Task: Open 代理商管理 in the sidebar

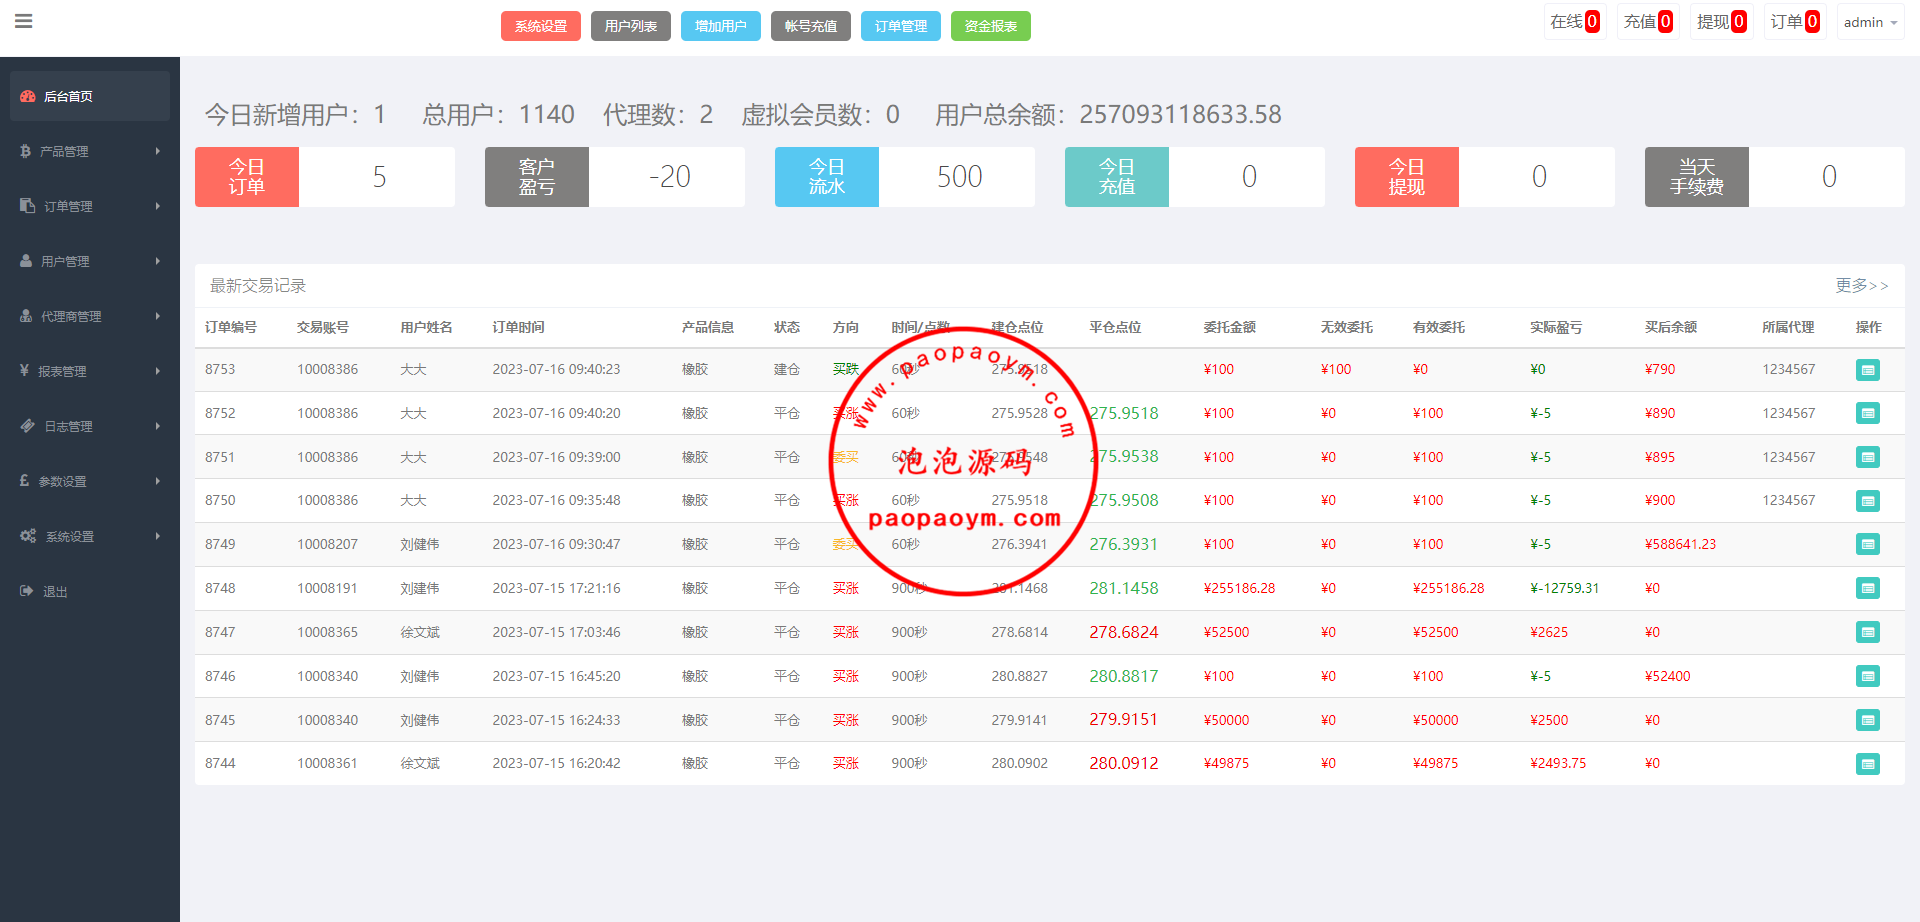Action: [70, 317]
